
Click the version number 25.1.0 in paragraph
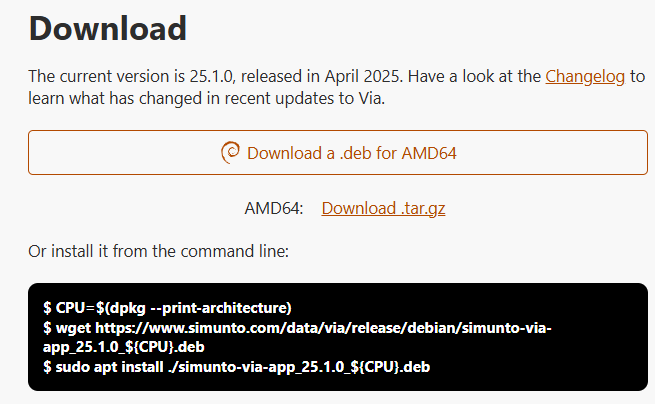coord(211,76)
